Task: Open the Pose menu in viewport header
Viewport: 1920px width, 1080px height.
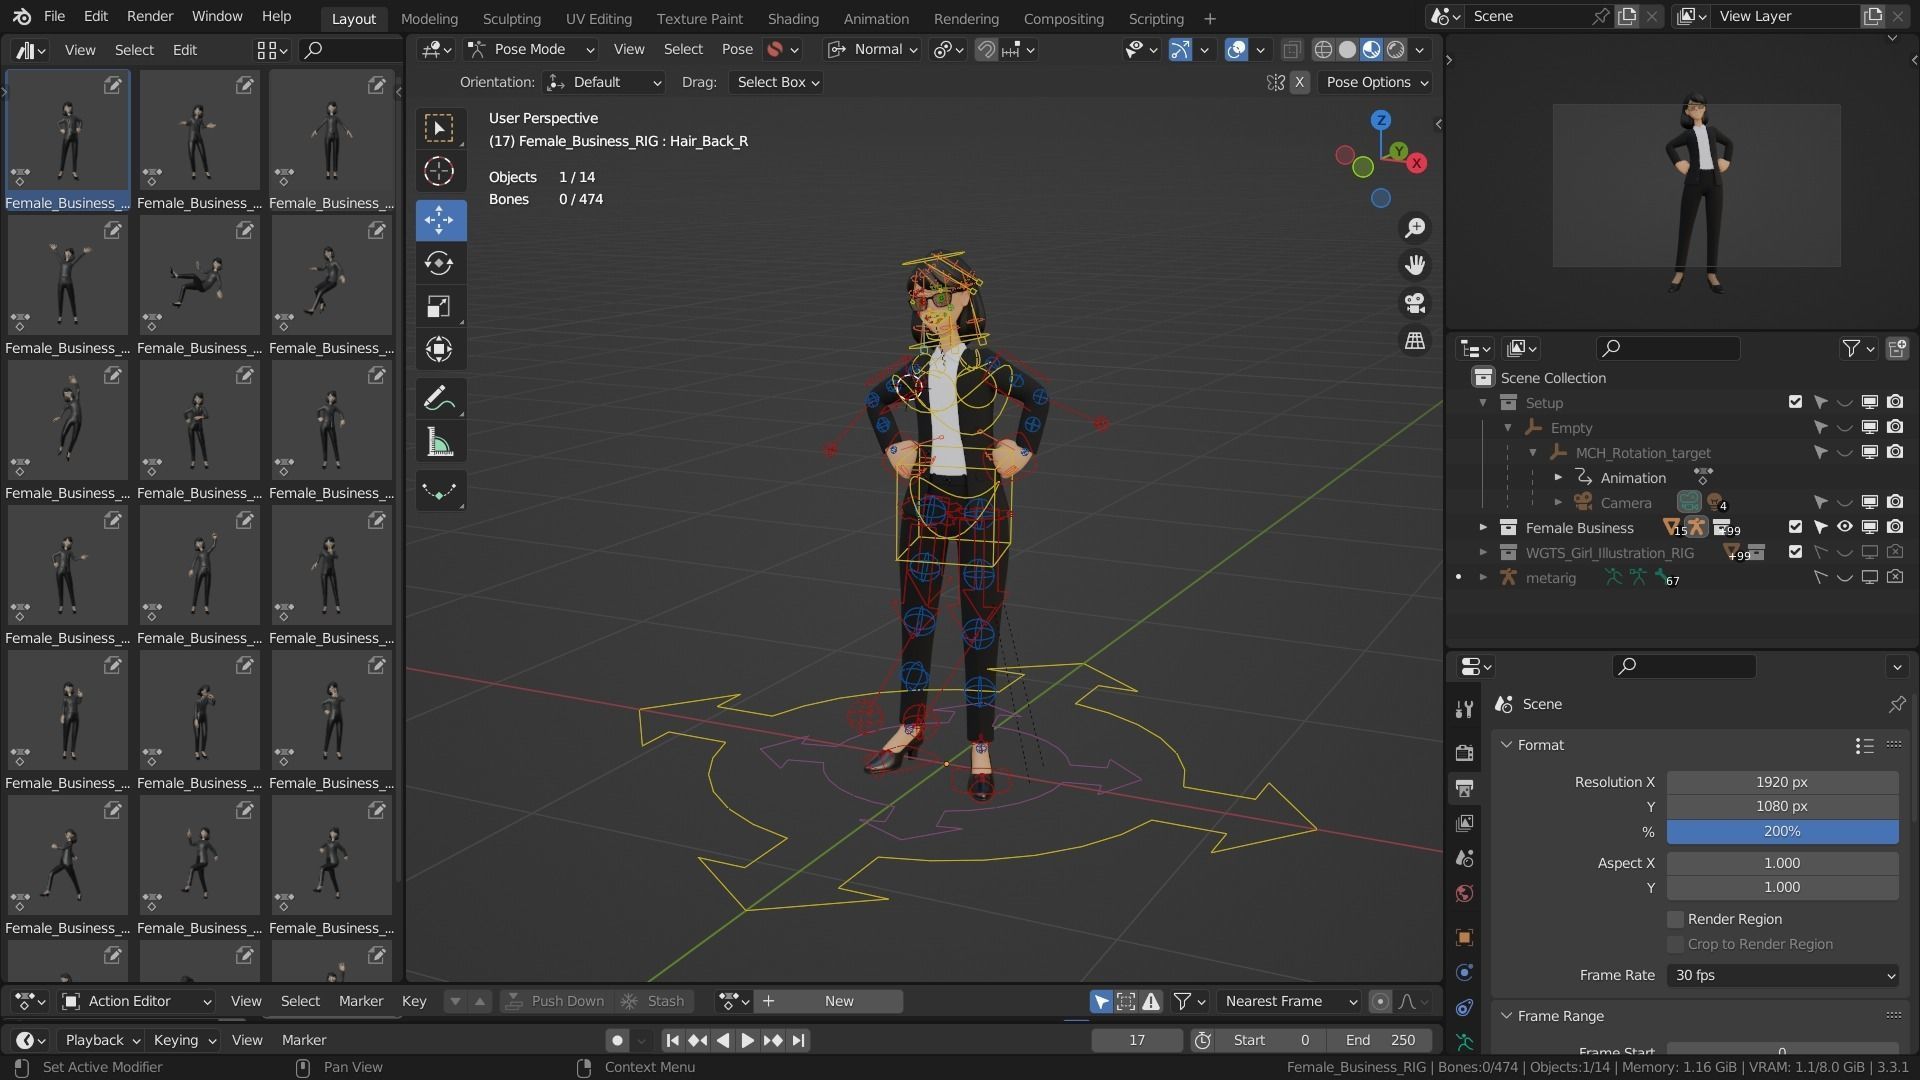Action: coord(737,49)
